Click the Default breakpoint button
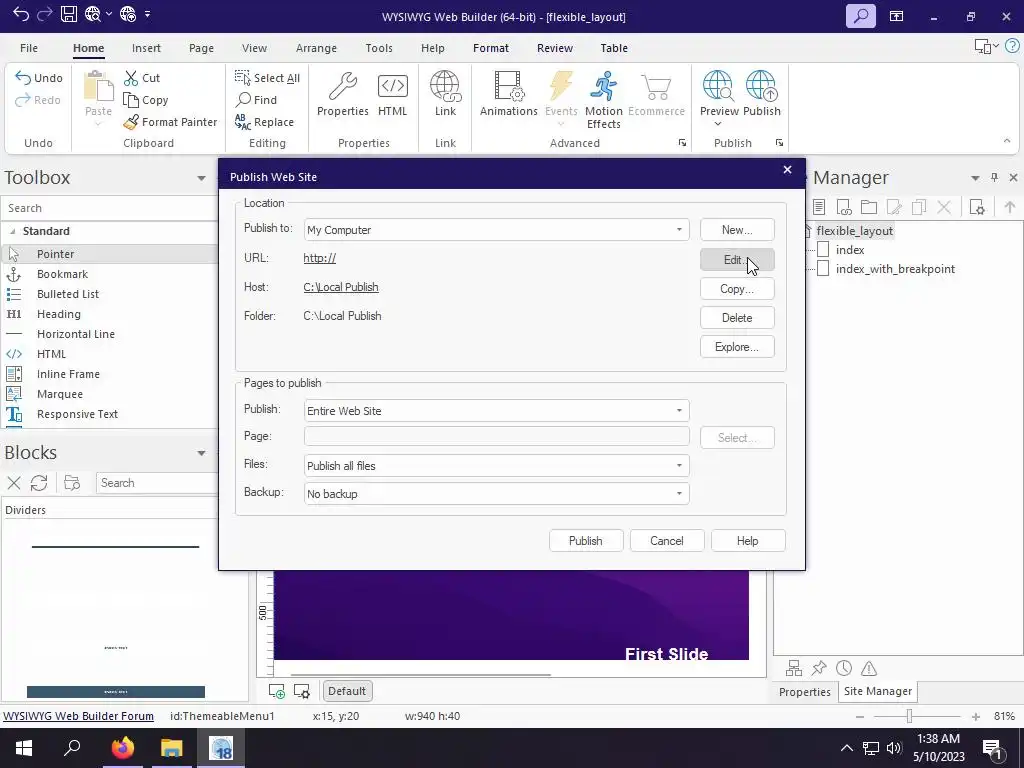The image size is (1024, 768). pyautogui.click(x=347, y=691)
